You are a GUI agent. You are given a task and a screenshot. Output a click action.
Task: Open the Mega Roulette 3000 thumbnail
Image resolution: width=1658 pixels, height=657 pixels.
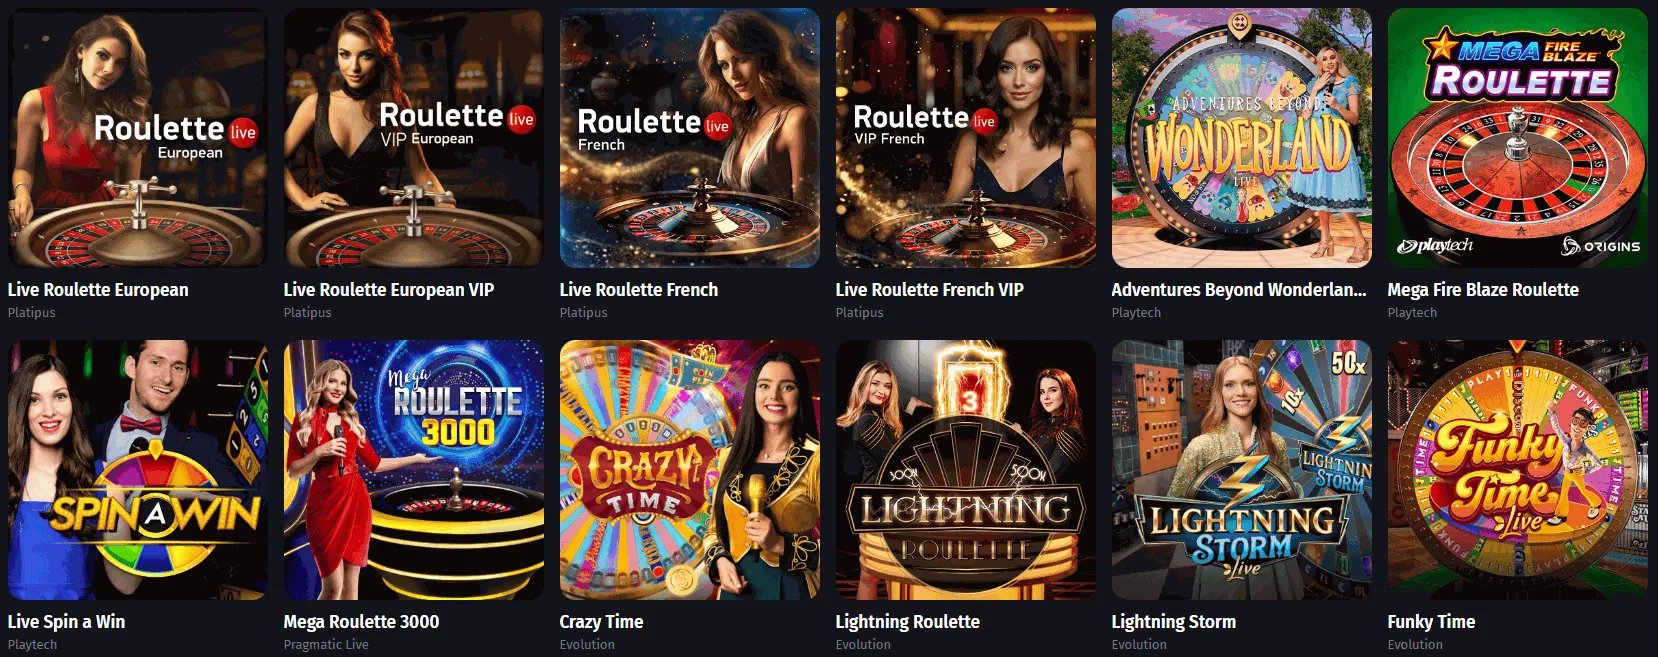click(414, 470)
